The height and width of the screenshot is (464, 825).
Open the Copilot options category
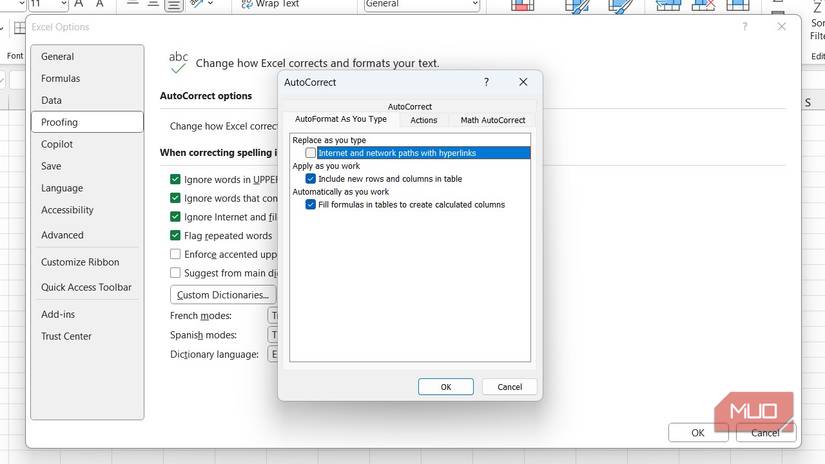[87, 144]
